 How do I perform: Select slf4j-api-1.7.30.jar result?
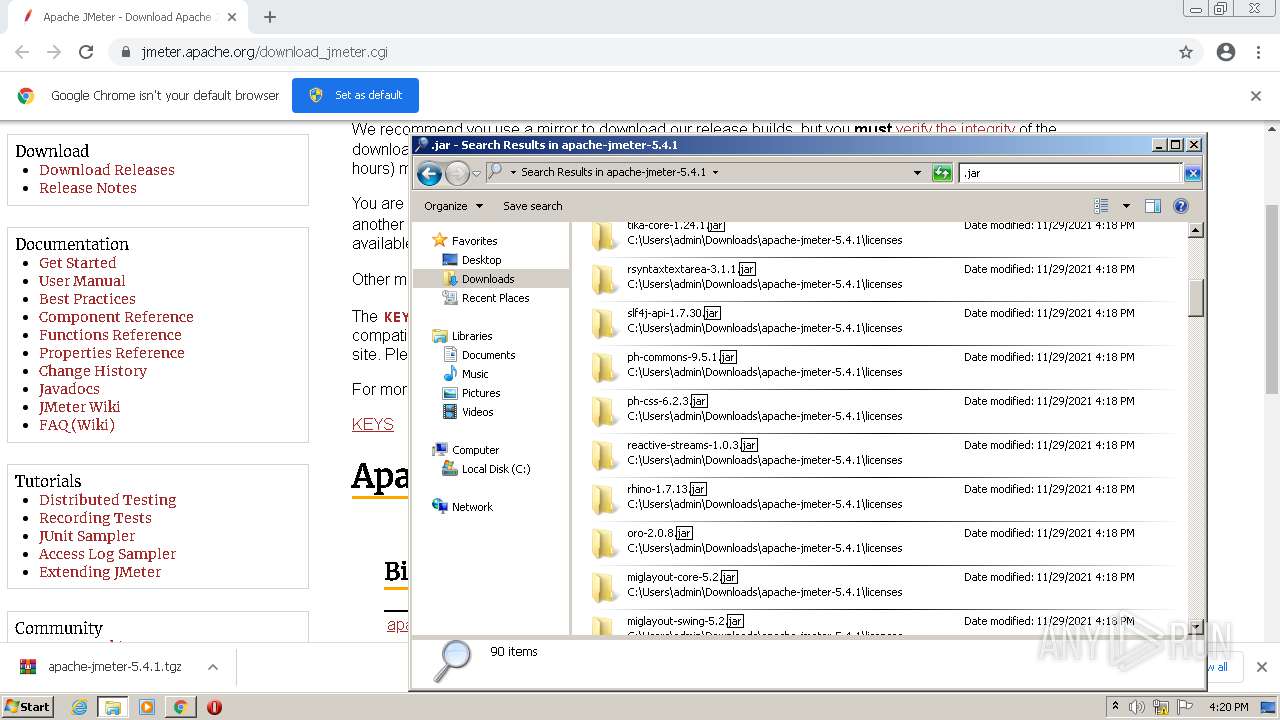point(880,321)
